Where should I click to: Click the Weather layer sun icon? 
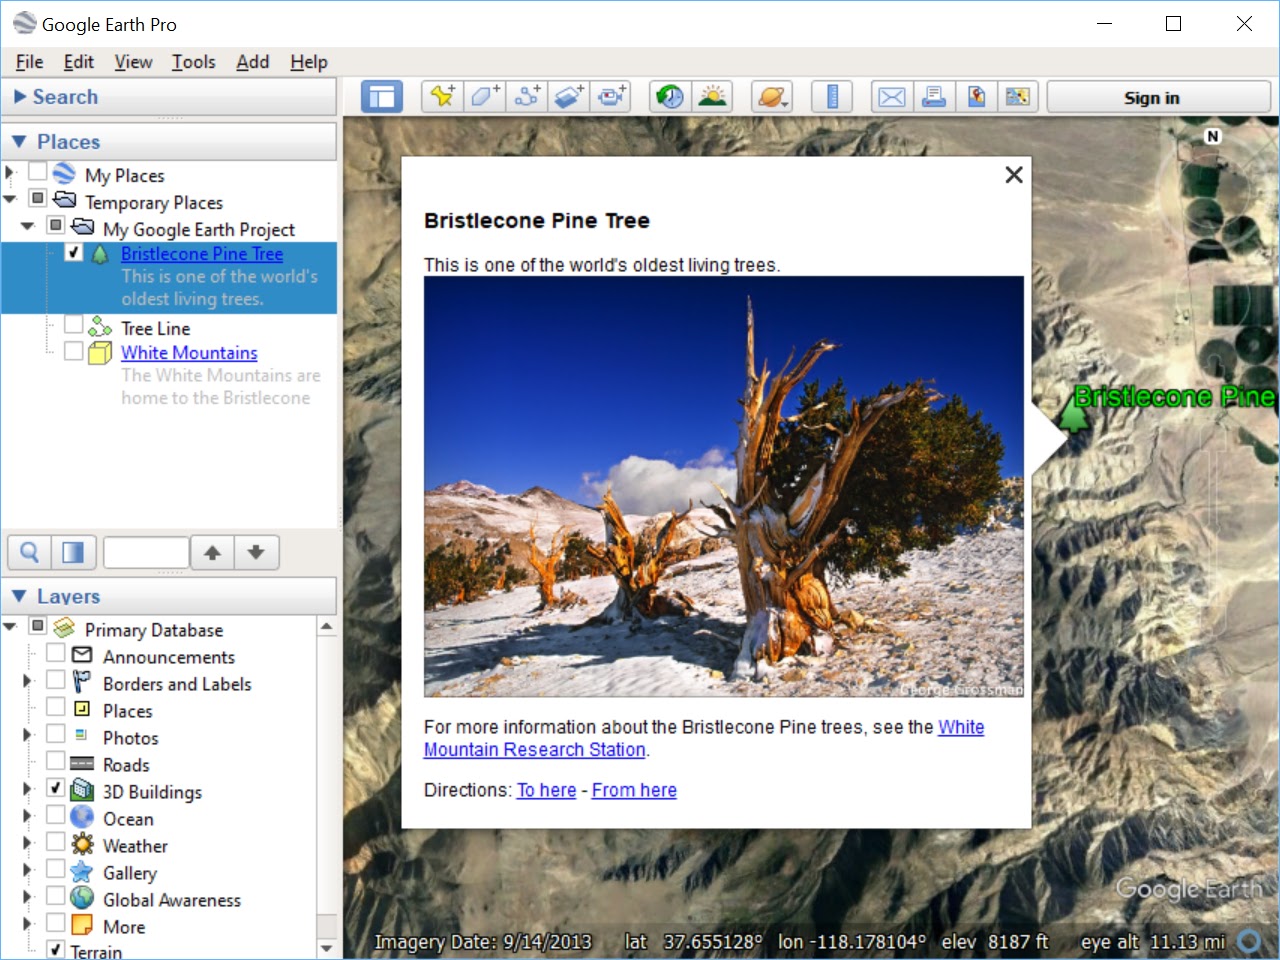(x=83, y=844)
